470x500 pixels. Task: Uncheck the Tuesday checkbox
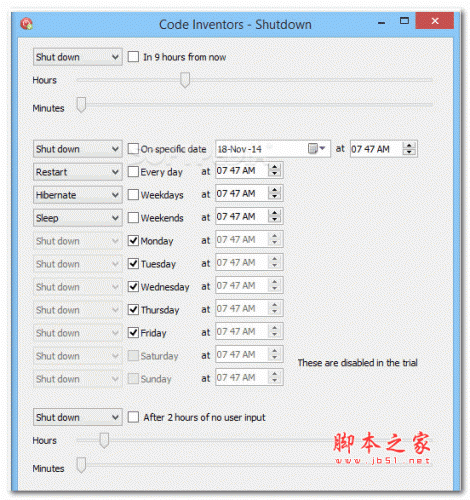133,264
